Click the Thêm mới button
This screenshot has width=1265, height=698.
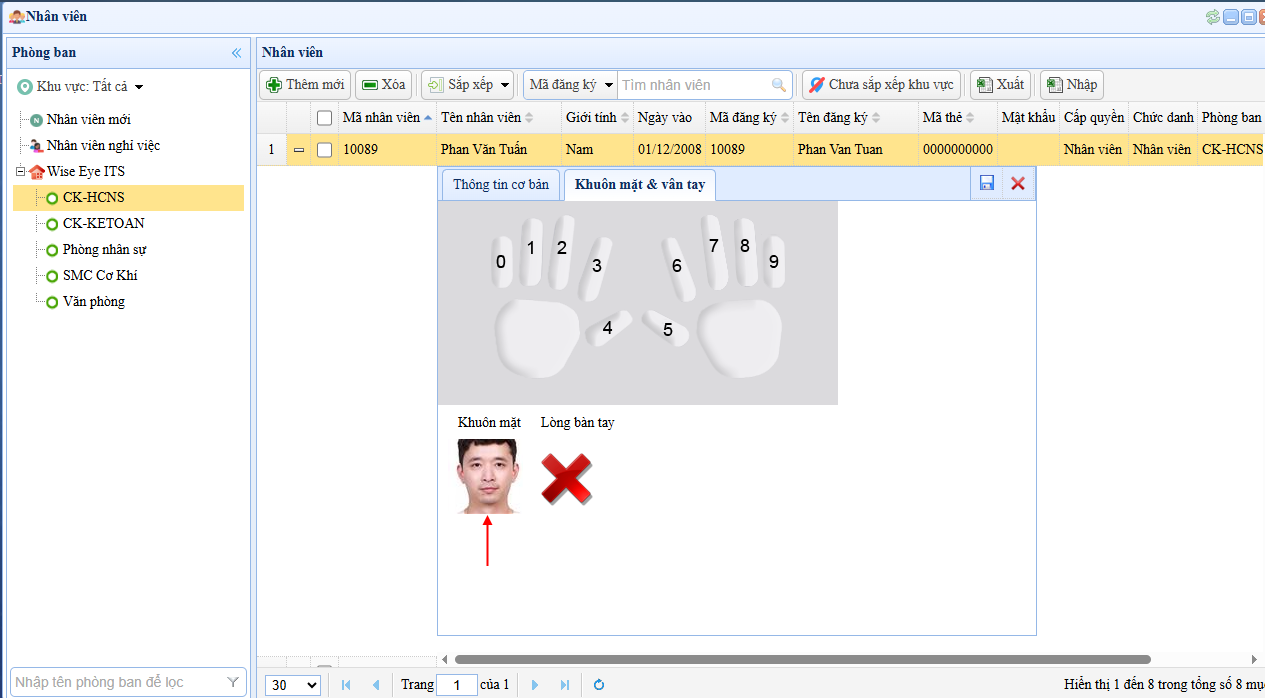305,85
